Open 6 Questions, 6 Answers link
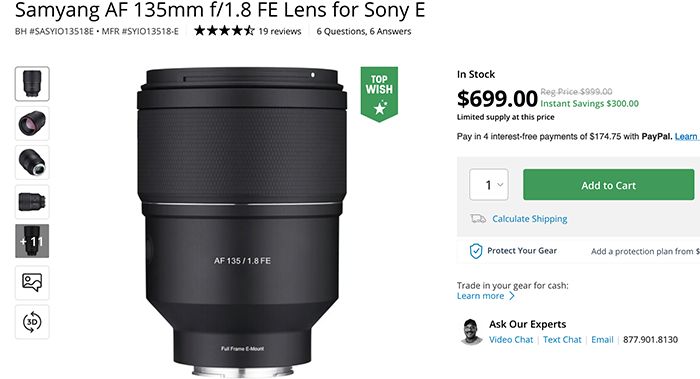 364,31
